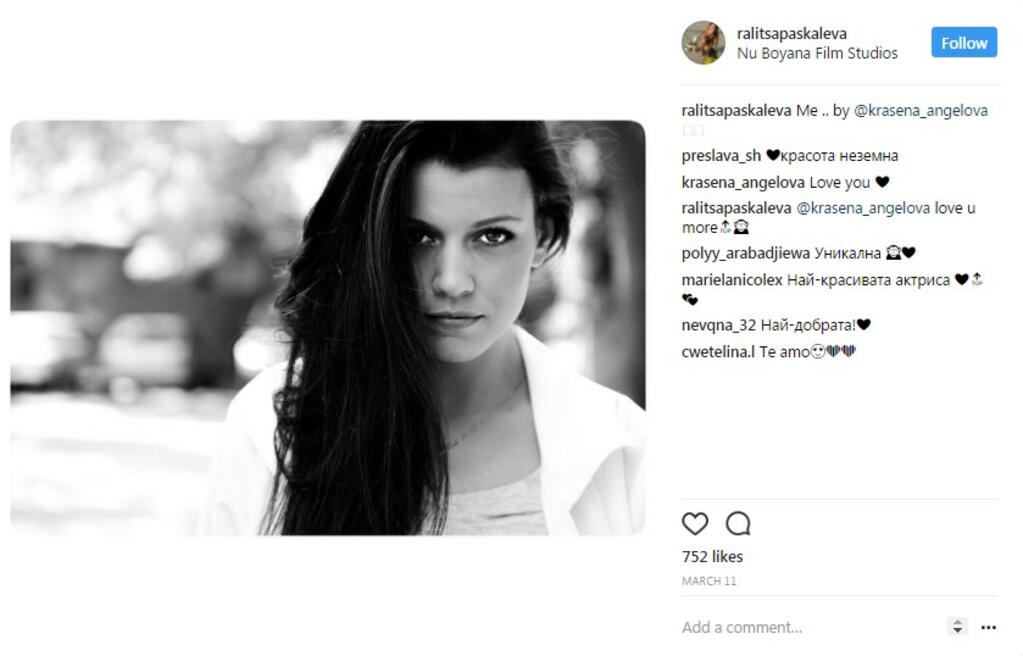Viewport: 1023px width, 656px height.
Task: Open krasena_angelova commenter profile
Action: [x=742, y=183]
